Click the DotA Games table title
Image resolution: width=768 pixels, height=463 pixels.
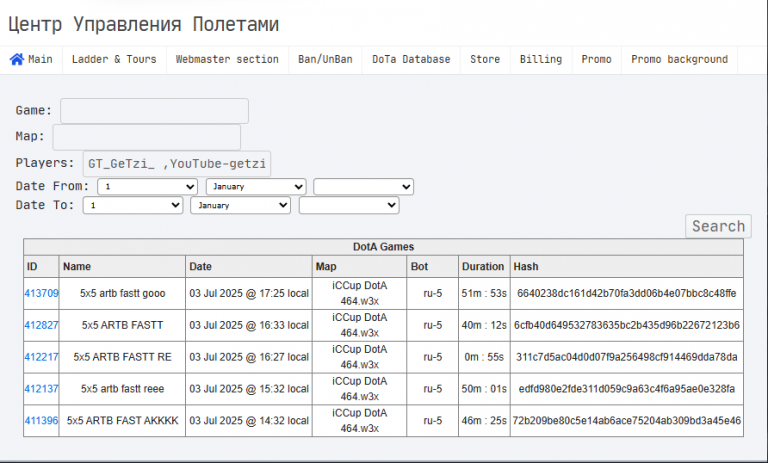pyautogui.click(x=384, y=247)
